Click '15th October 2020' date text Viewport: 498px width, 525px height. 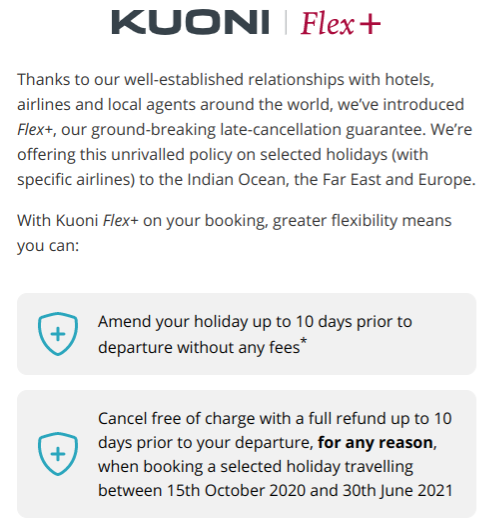[x=236, y=491]
